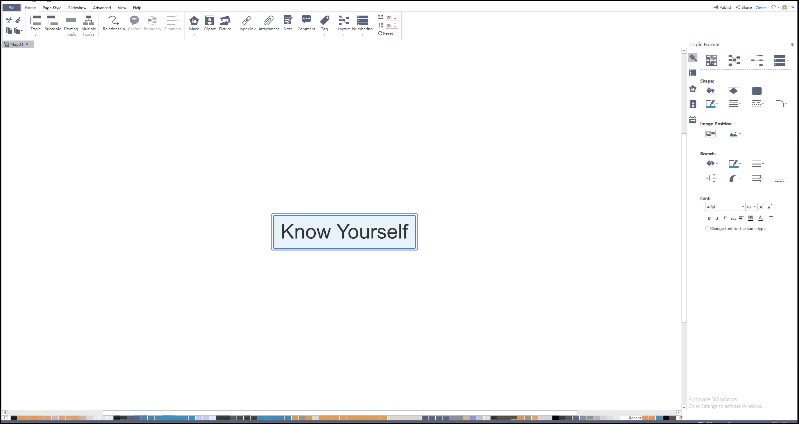This screenshot has width=799, height=424.
Task: Open Shape border line color dropdown
Action: [712, 104]
